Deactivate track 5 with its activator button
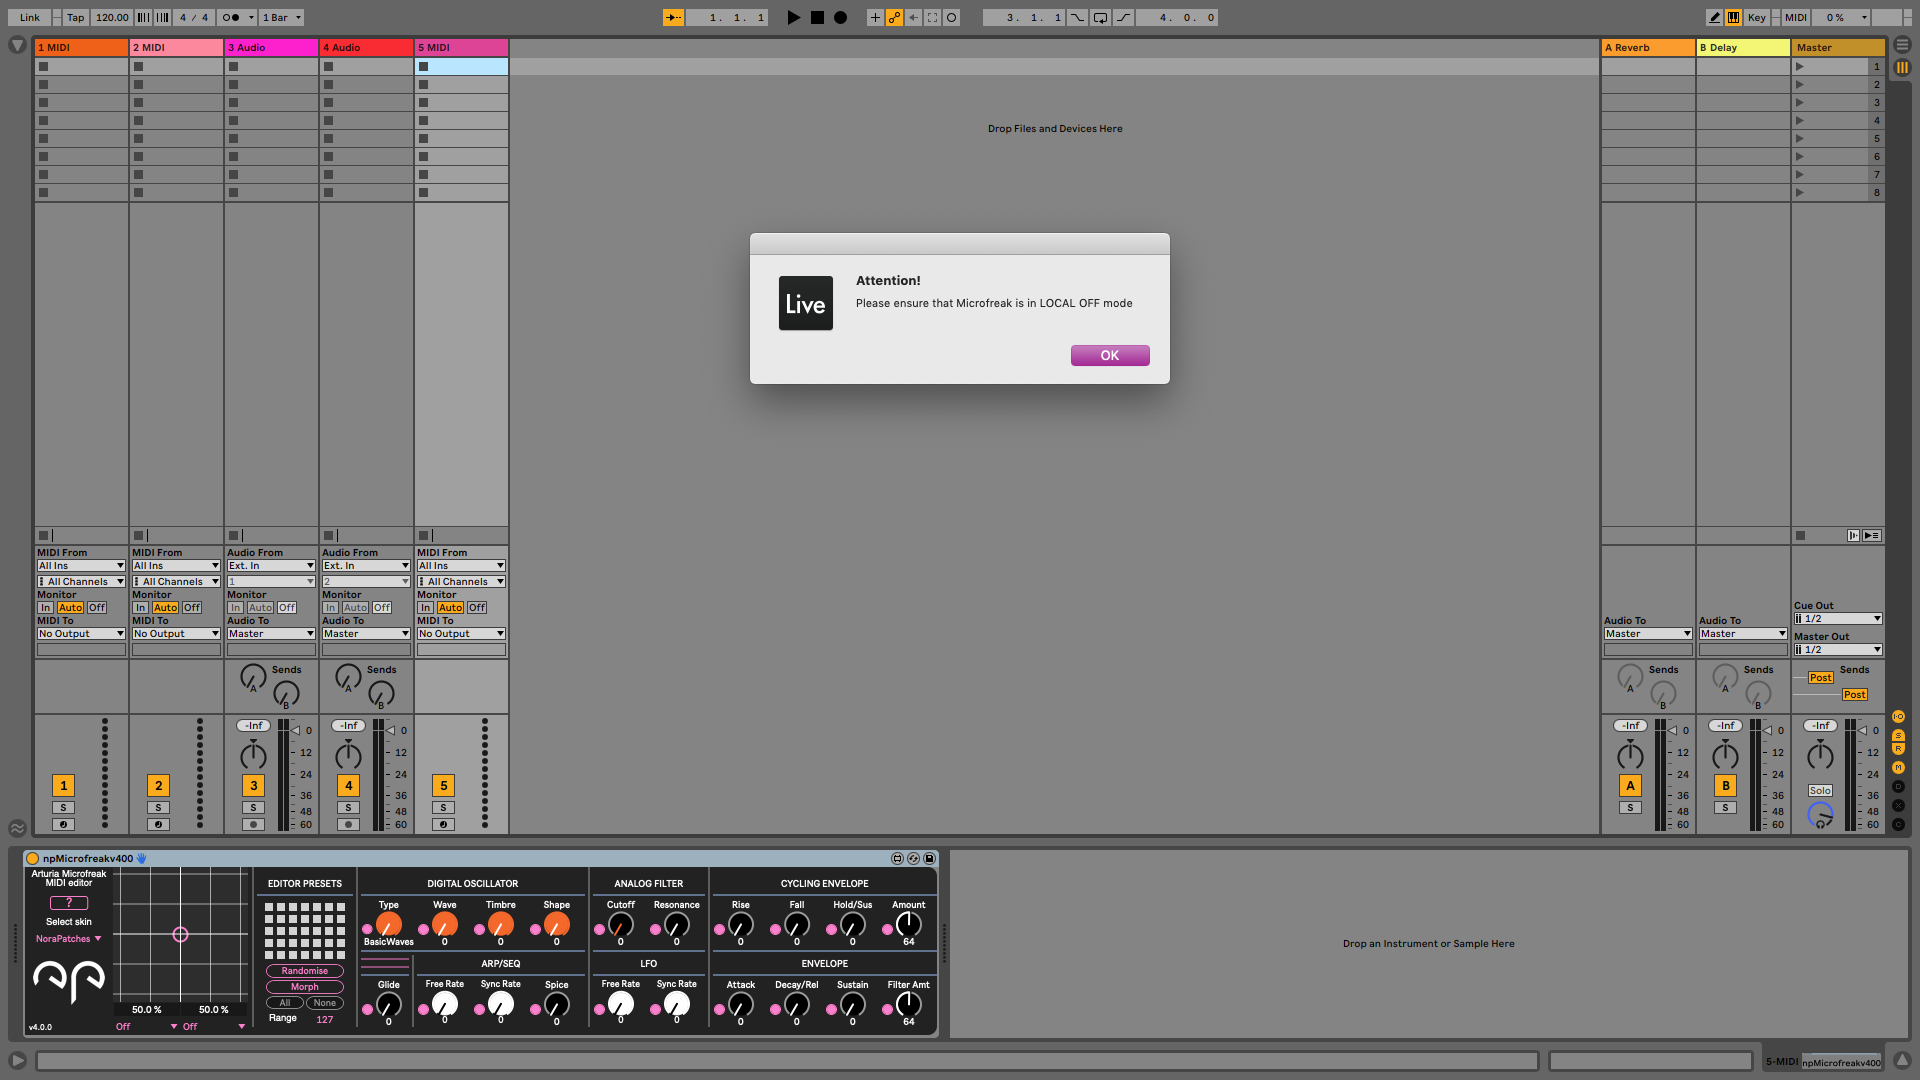Screen dimensions: 1920x1080 [443, 786]
